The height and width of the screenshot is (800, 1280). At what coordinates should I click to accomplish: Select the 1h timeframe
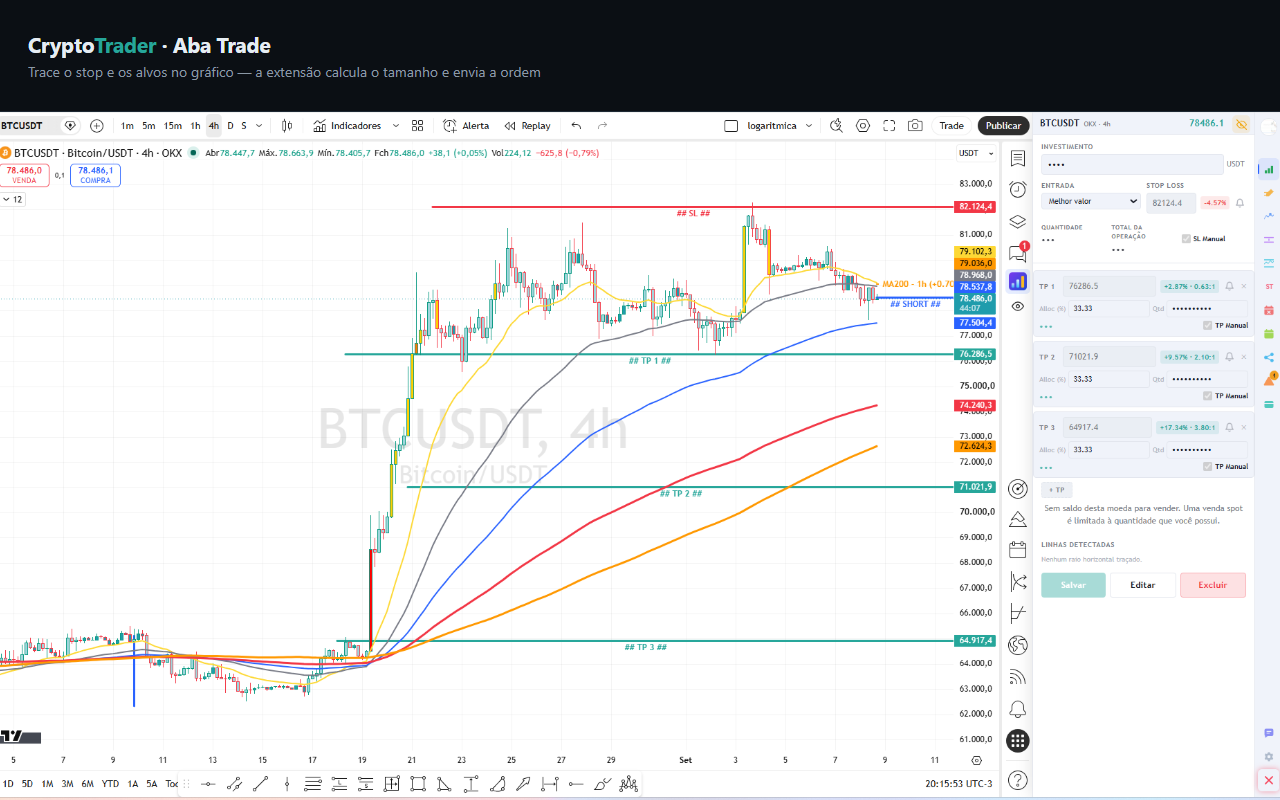tap(196, 126)
